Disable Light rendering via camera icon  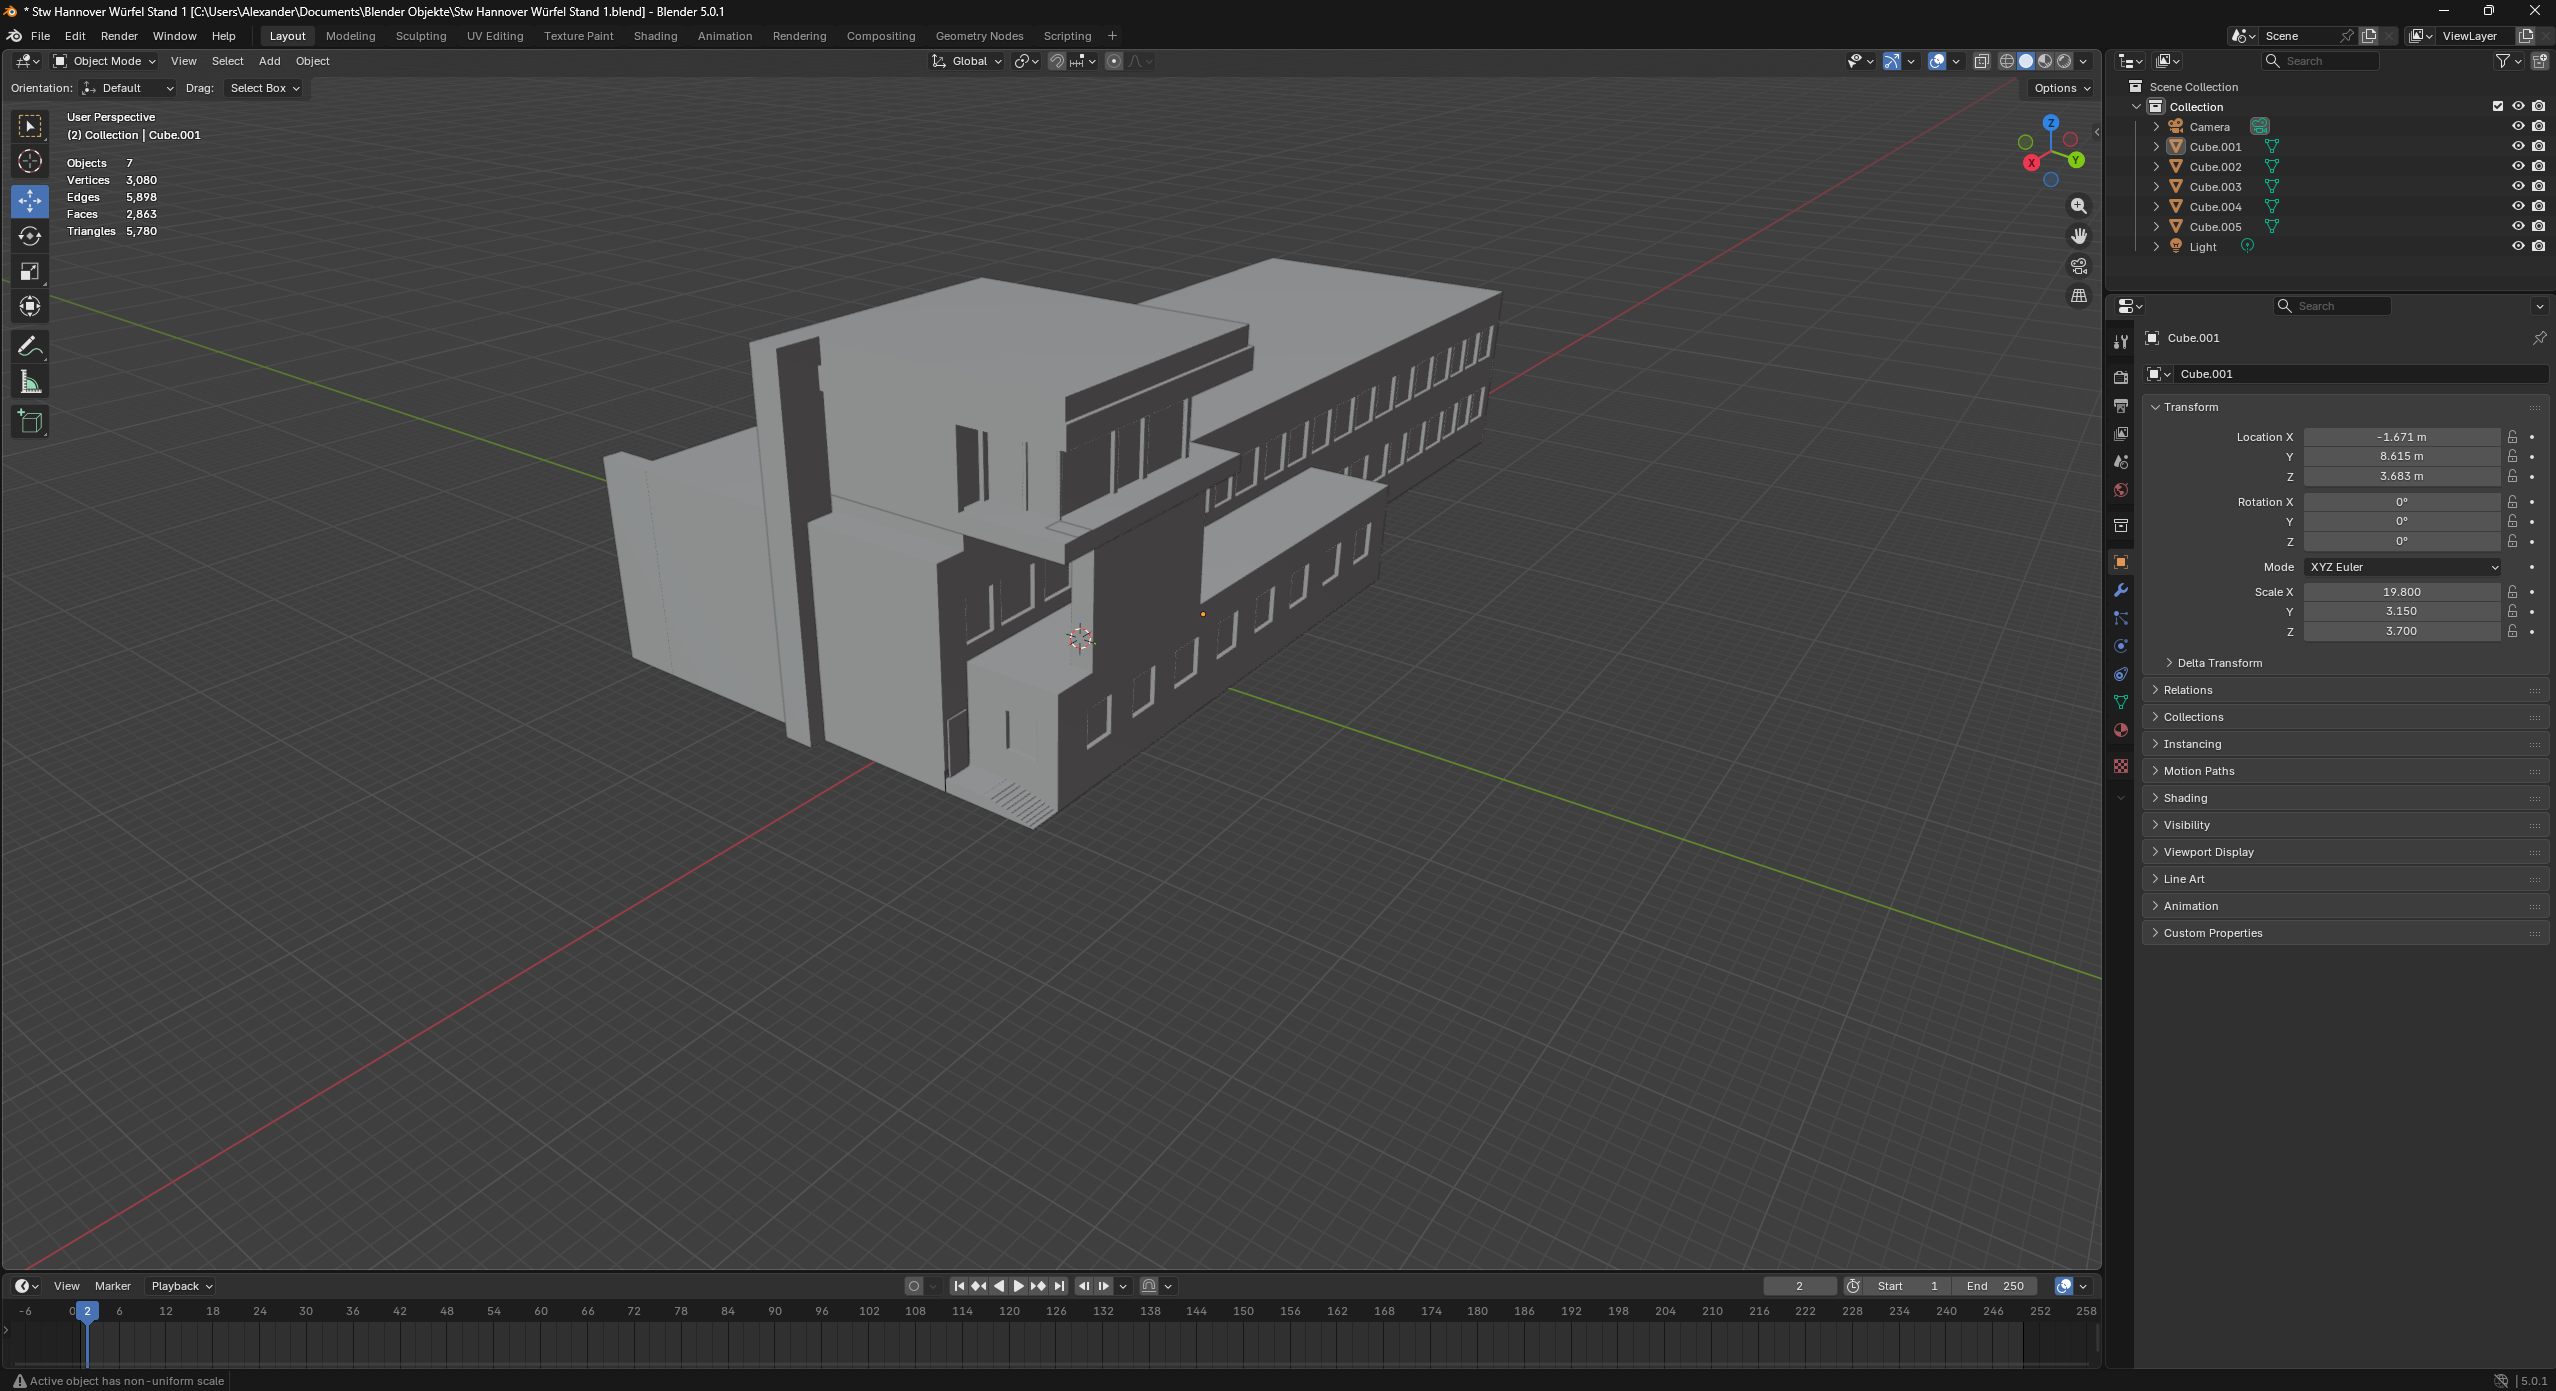(2539, 246)
